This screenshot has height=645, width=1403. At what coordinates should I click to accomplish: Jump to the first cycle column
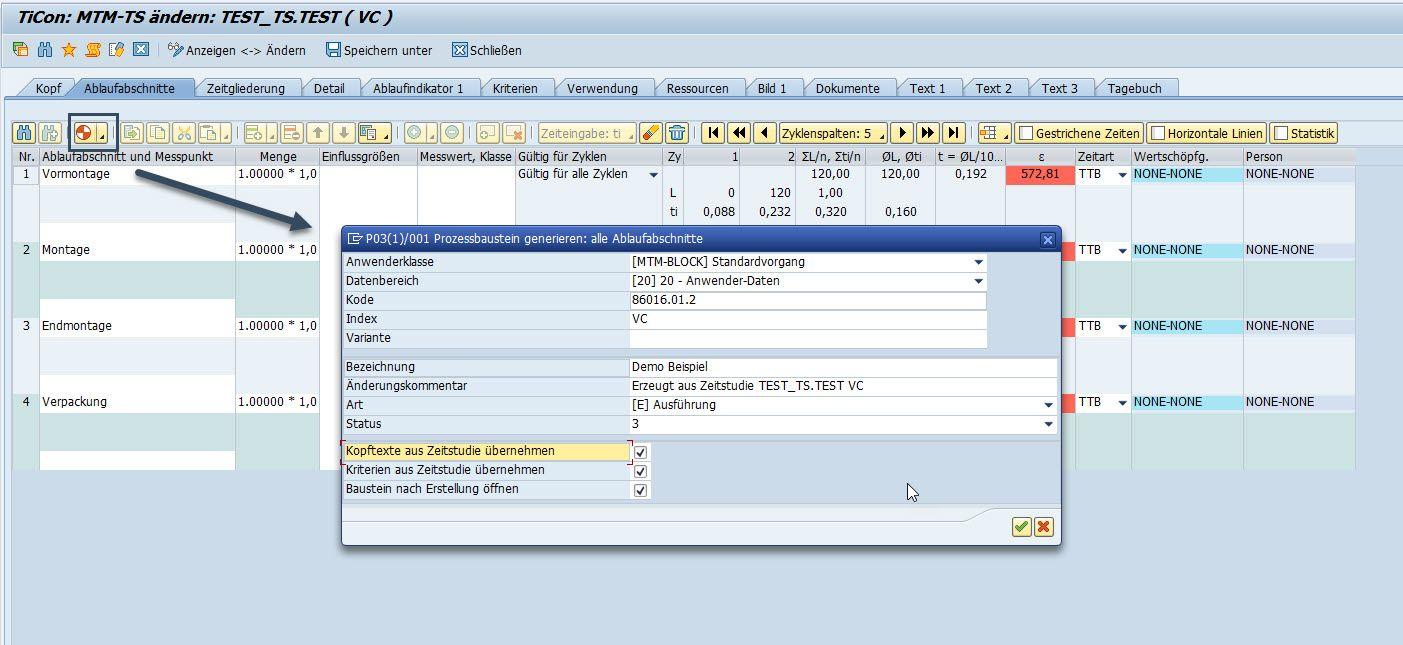coord(713,133)
